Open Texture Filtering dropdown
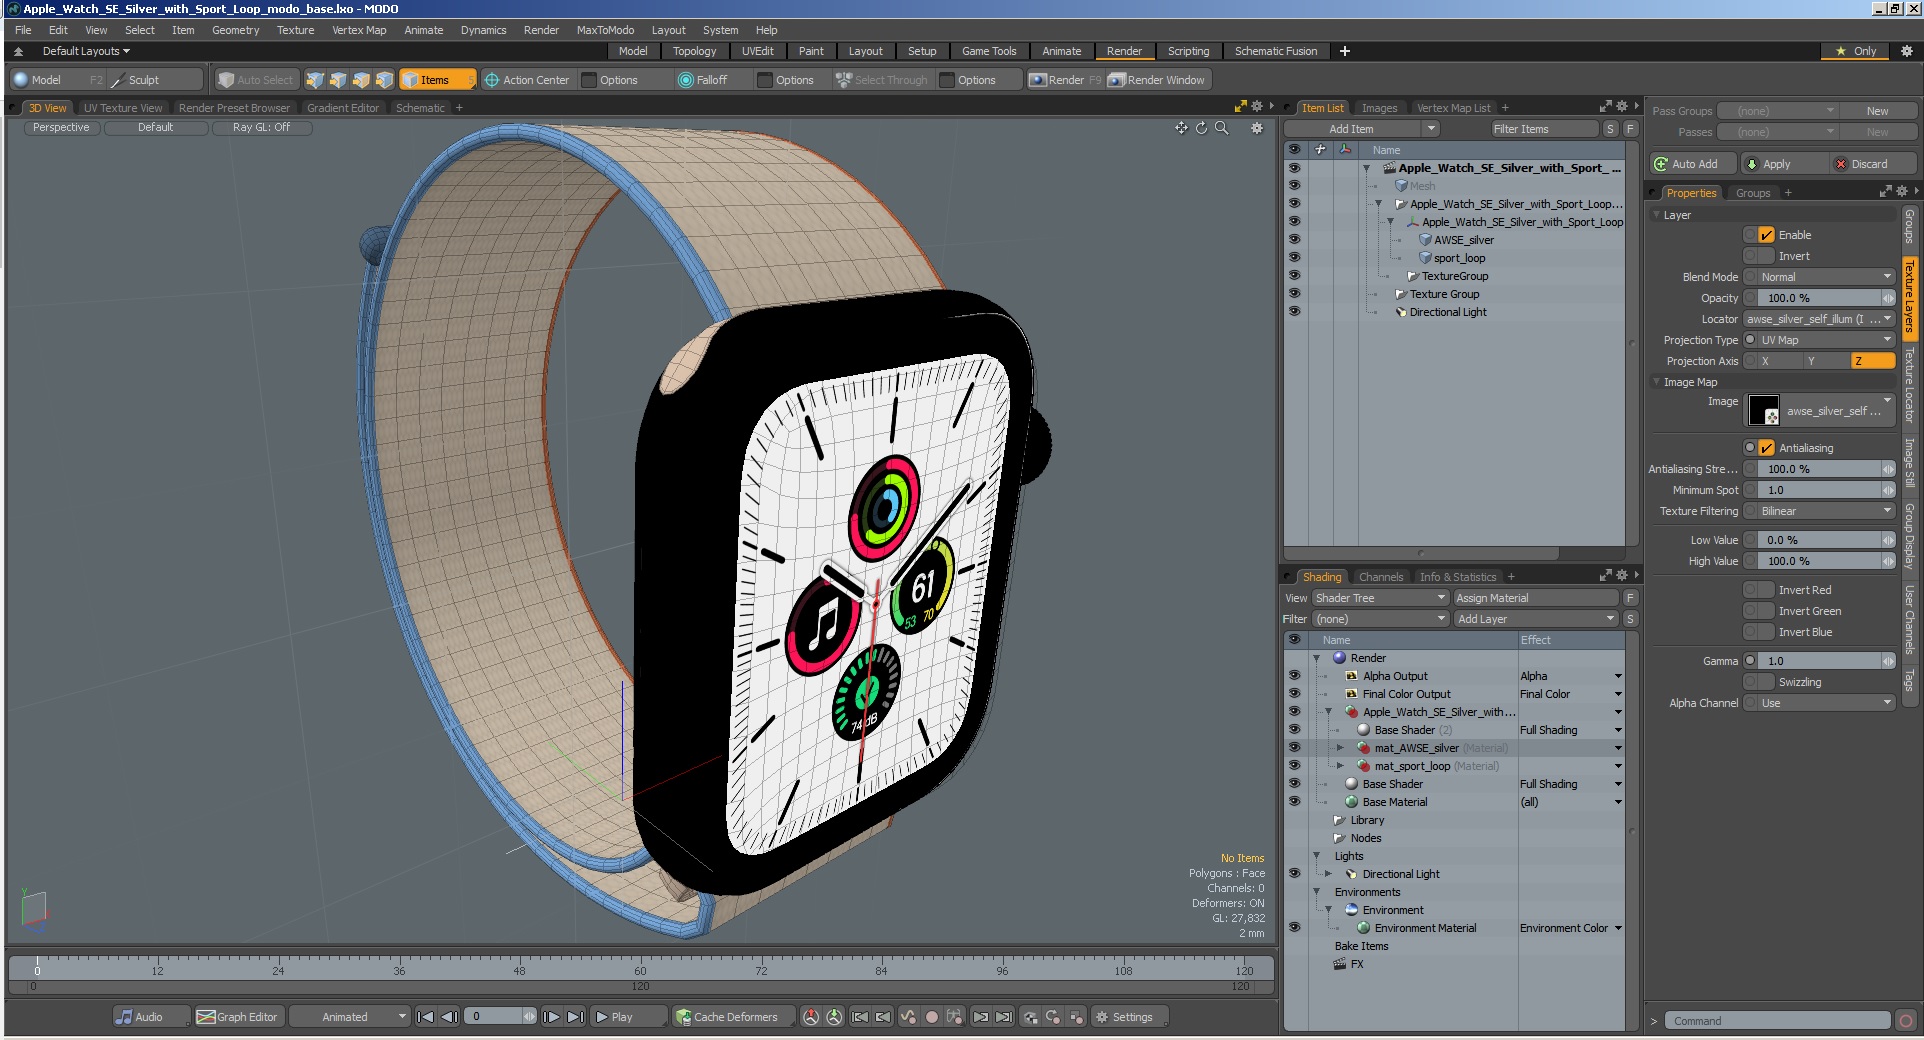This screenshot has width=1924, height=1040. pos(1826,511)
